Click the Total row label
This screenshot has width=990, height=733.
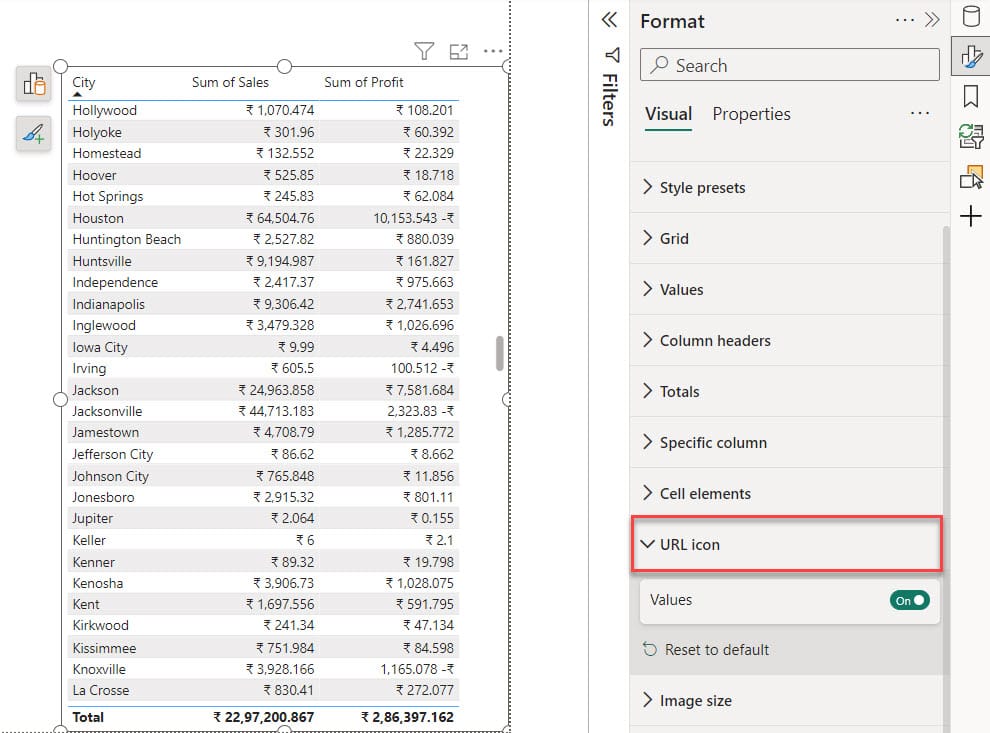(88, 717)
